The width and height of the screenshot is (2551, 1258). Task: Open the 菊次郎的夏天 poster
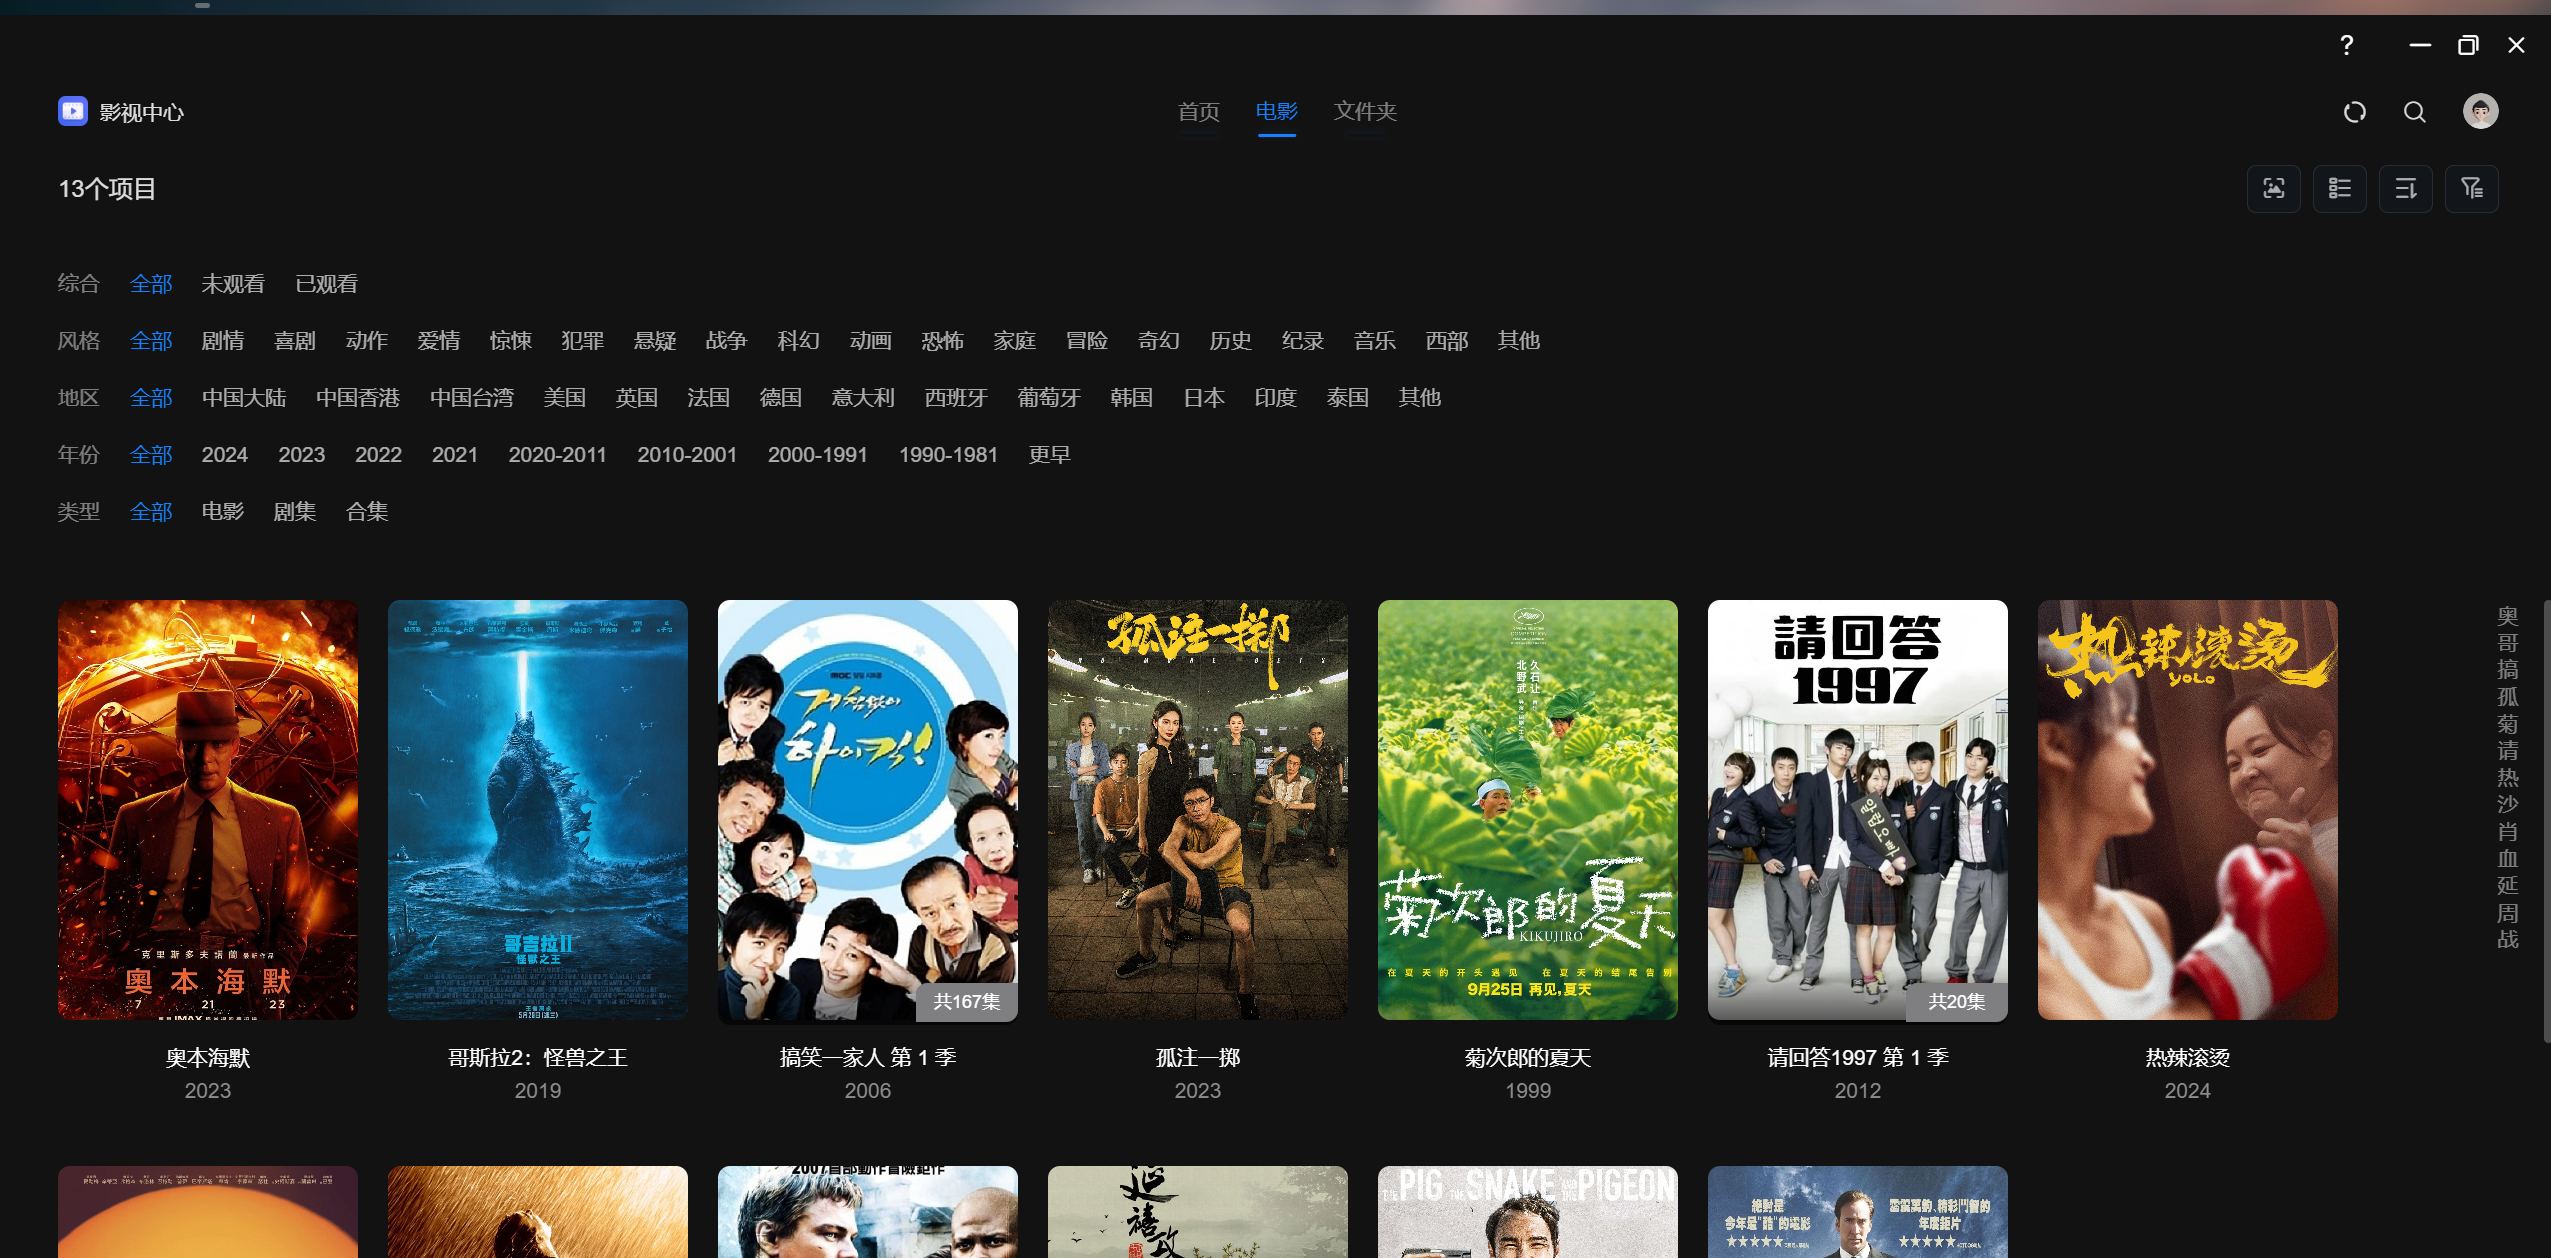point(1528,810)
